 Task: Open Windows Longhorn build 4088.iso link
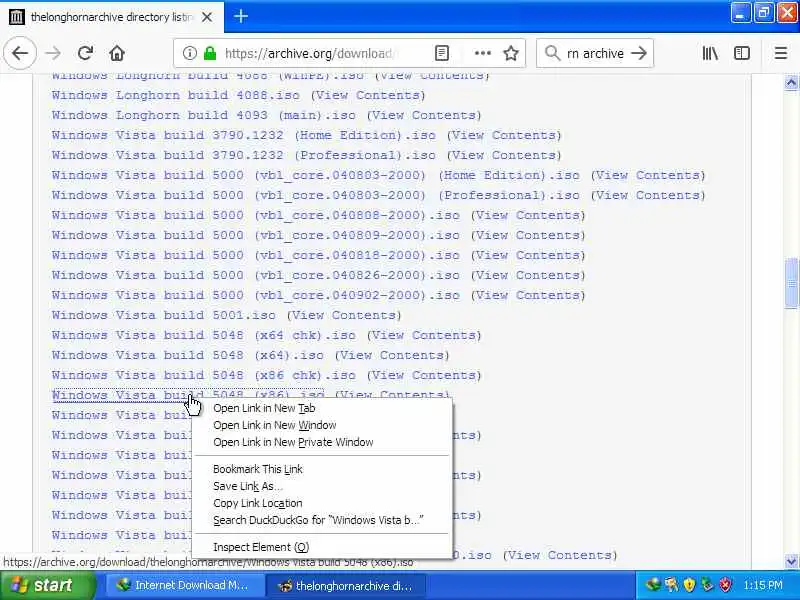(x=176, y=95)
